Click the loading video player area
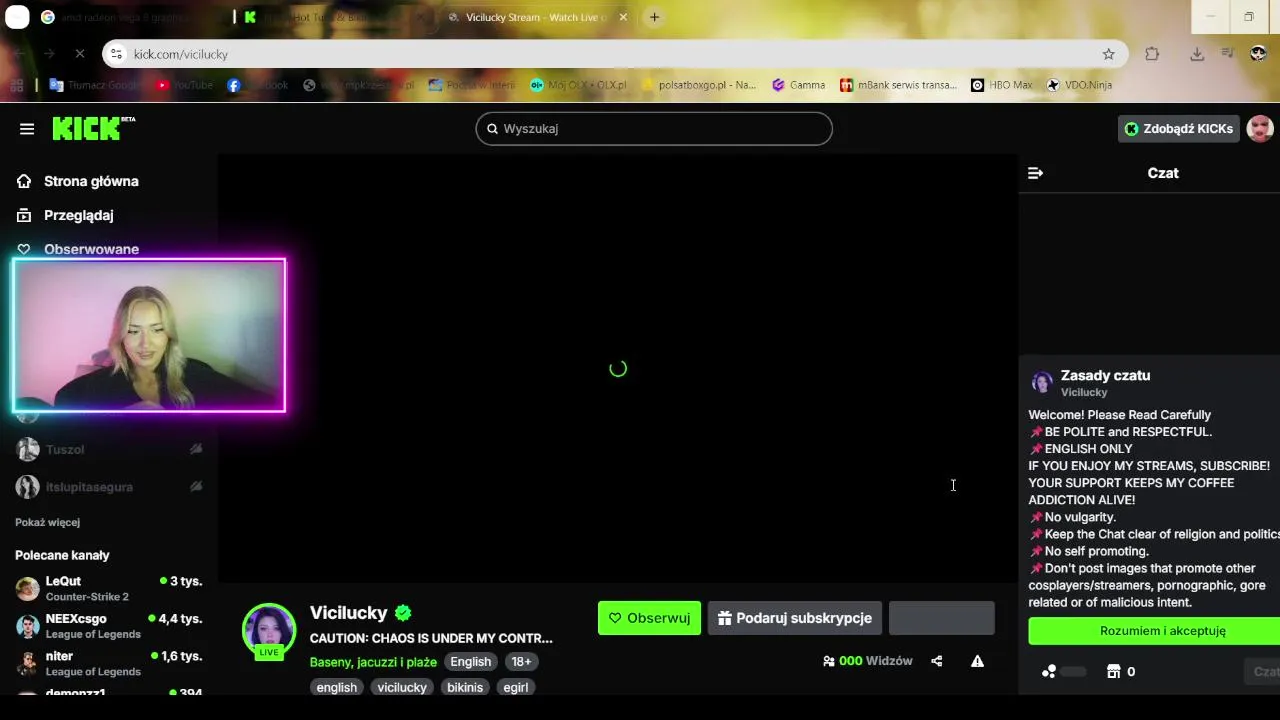The height and width of the screenshot is (720, 1280). tap(618, 368)
